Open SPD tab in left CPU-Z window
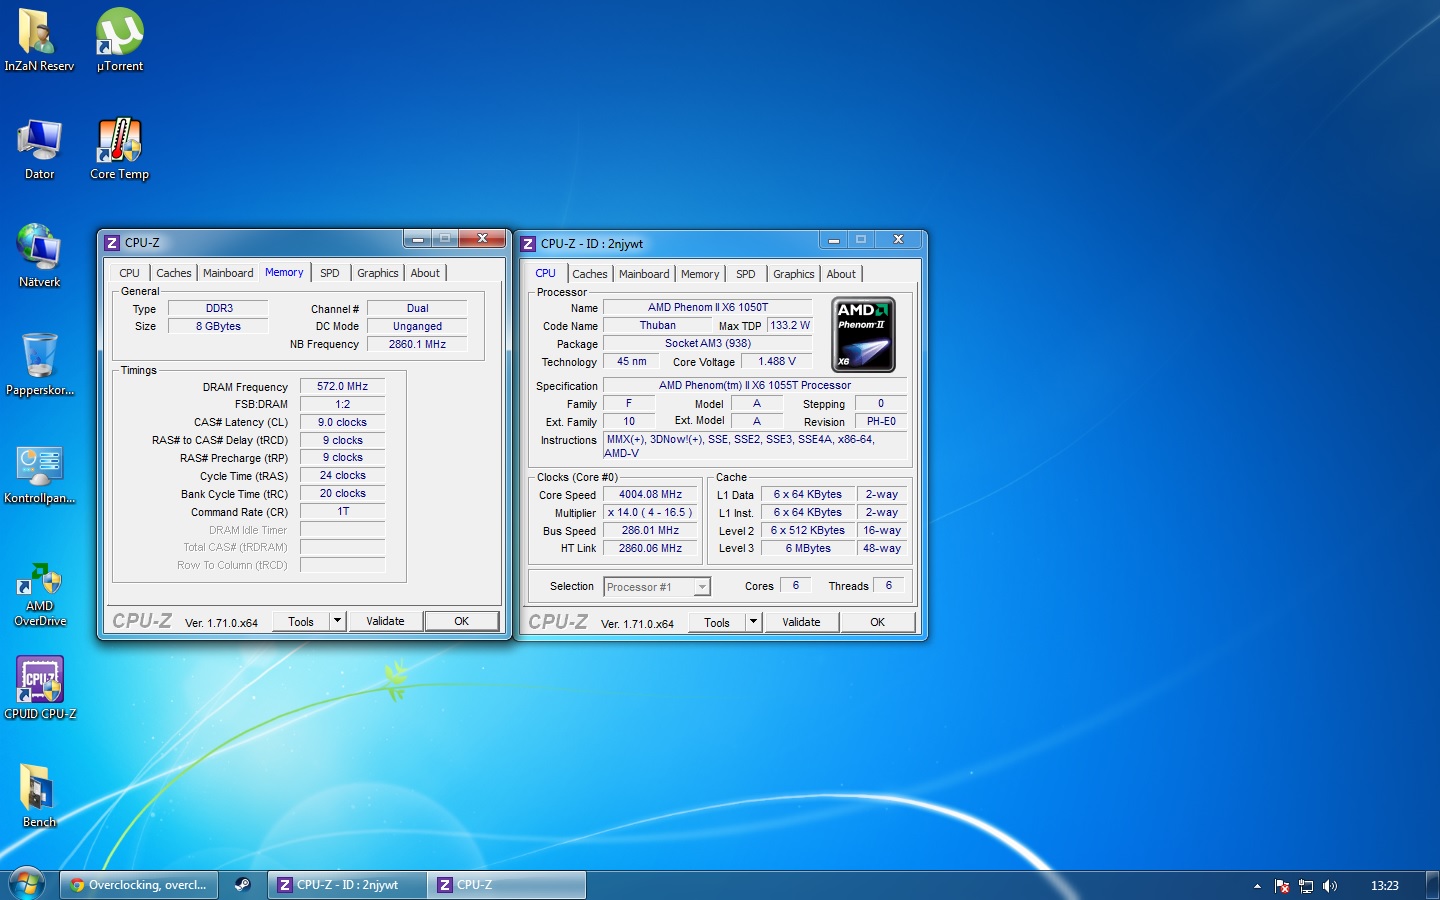The width and height of the screenshot is (1440, 900). (x=330, y=273)
